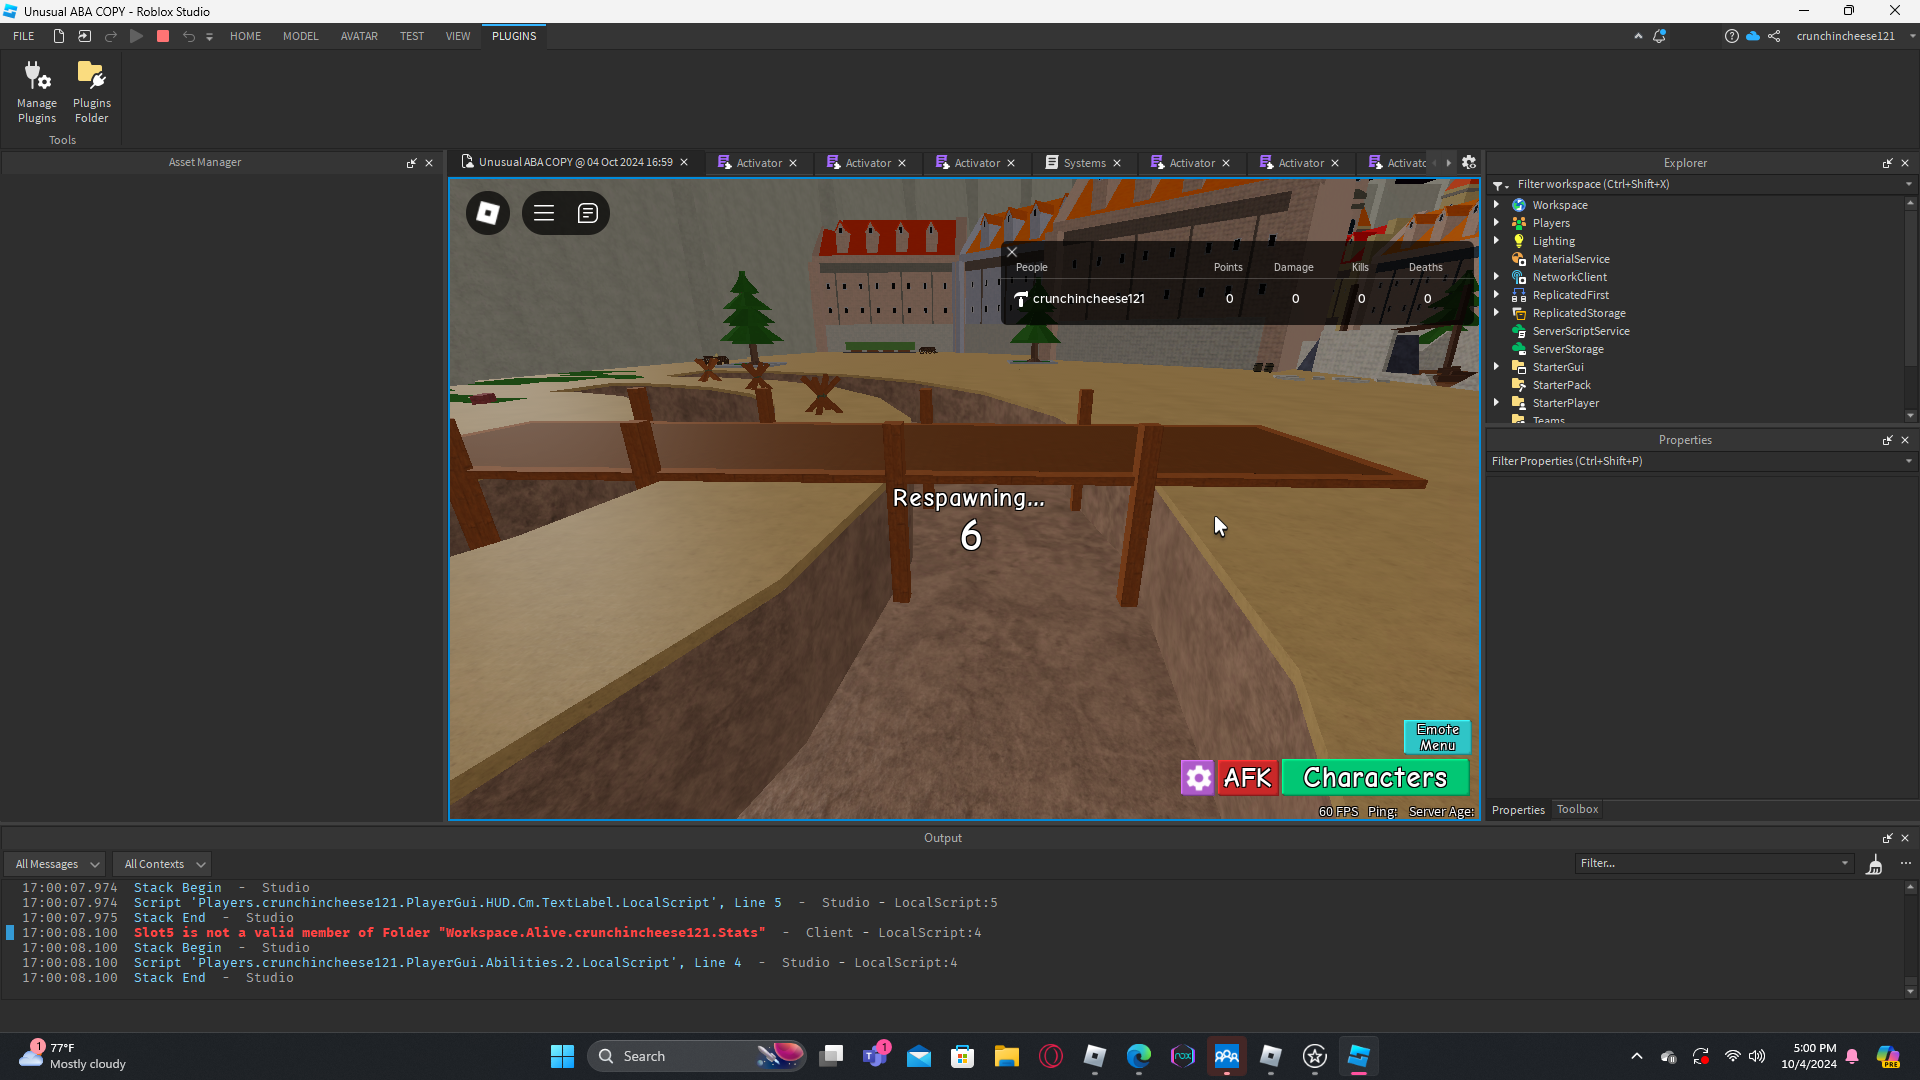1920x1080 pixels.
Task: Open the in-game purple settings gear
Action: [x=1198, y=777]
